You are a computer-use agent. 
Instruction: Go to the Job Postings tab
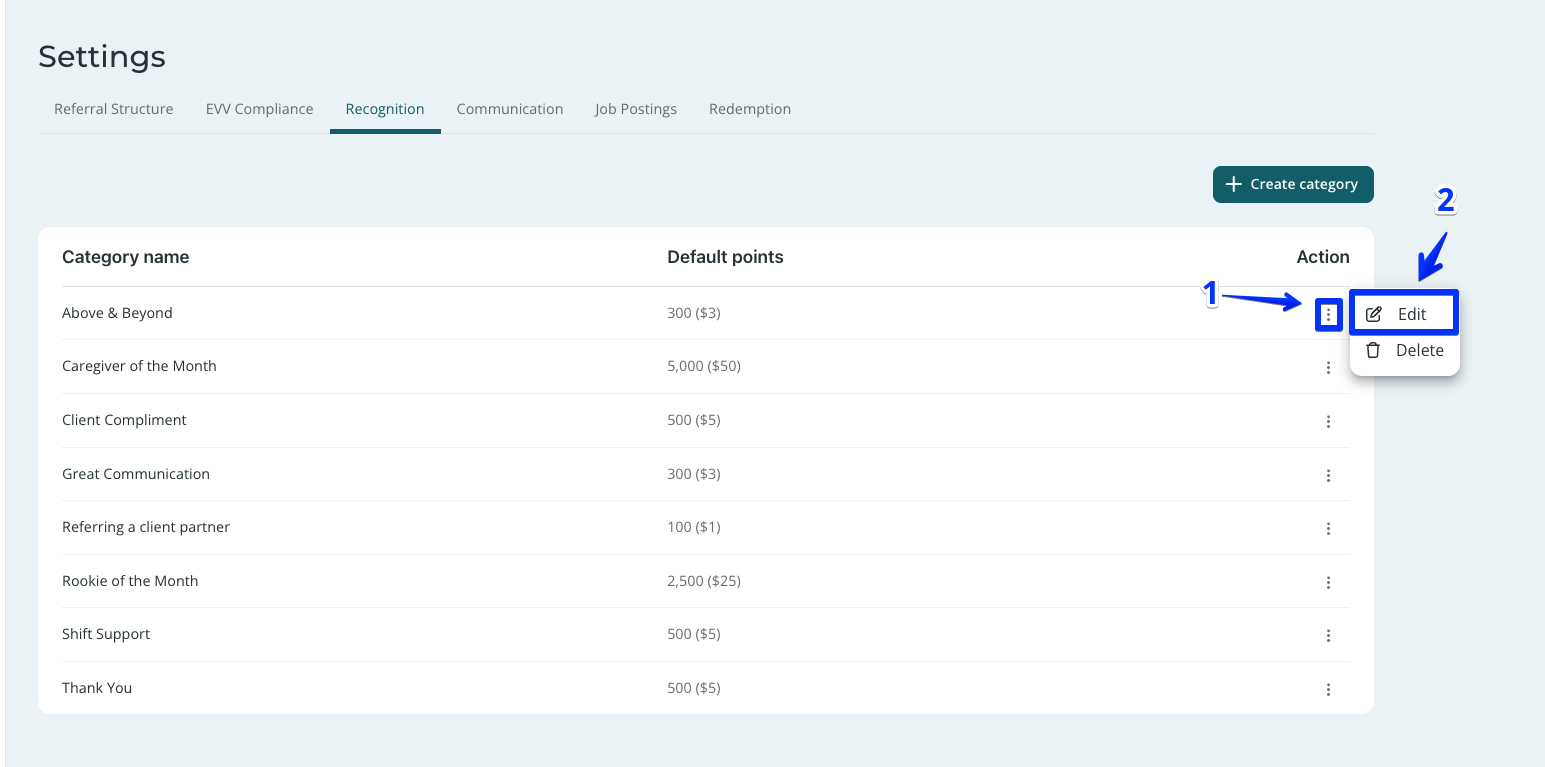point(636,109)
